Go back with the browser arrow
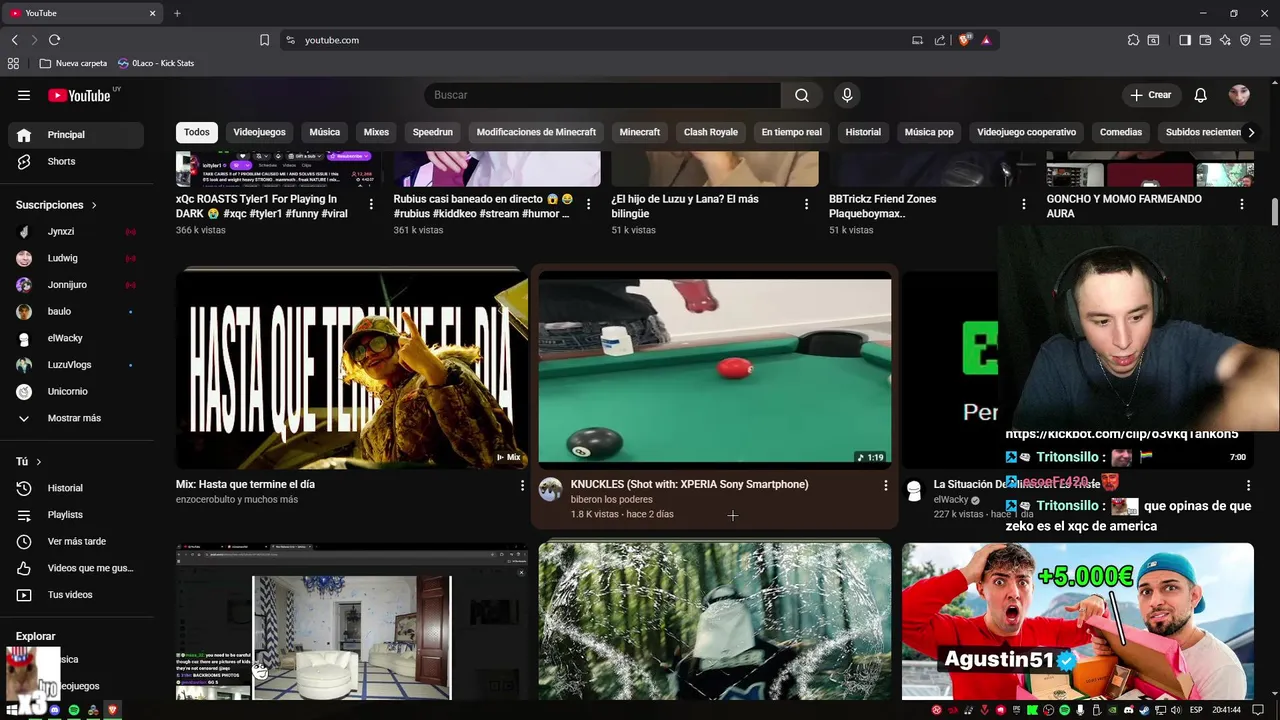 click(15, 40)
